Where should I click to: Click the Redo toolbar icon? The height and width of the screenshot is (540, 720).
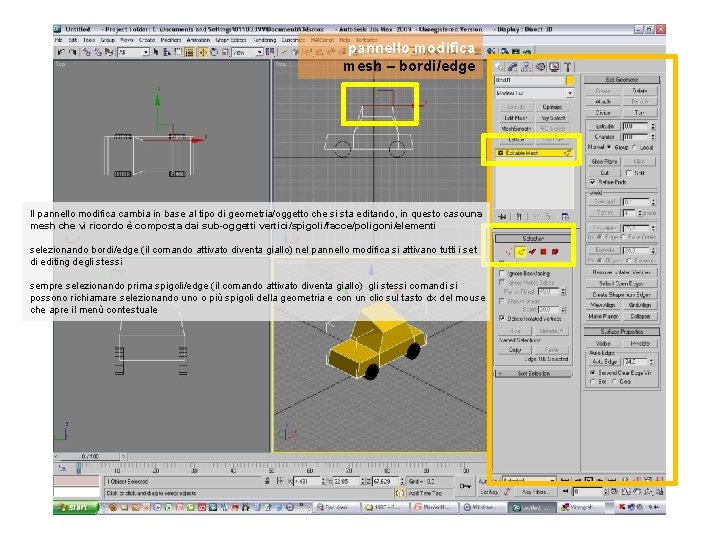[x=73, y=52]
